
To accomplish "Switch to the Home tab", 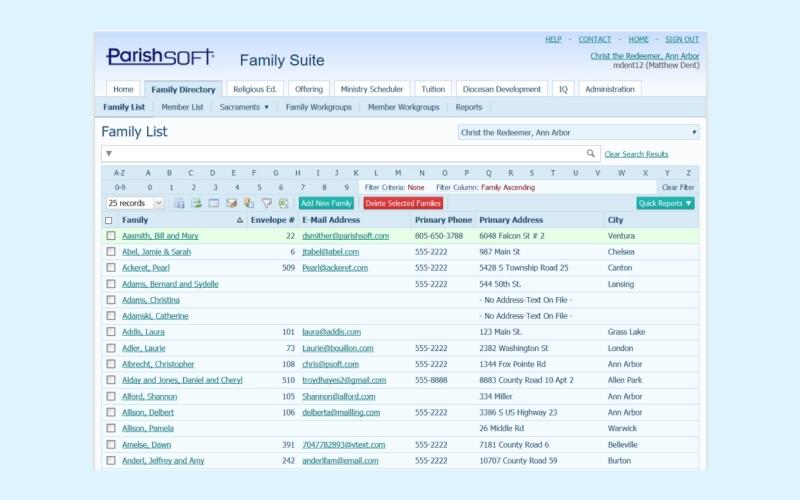I will (123, 89).
